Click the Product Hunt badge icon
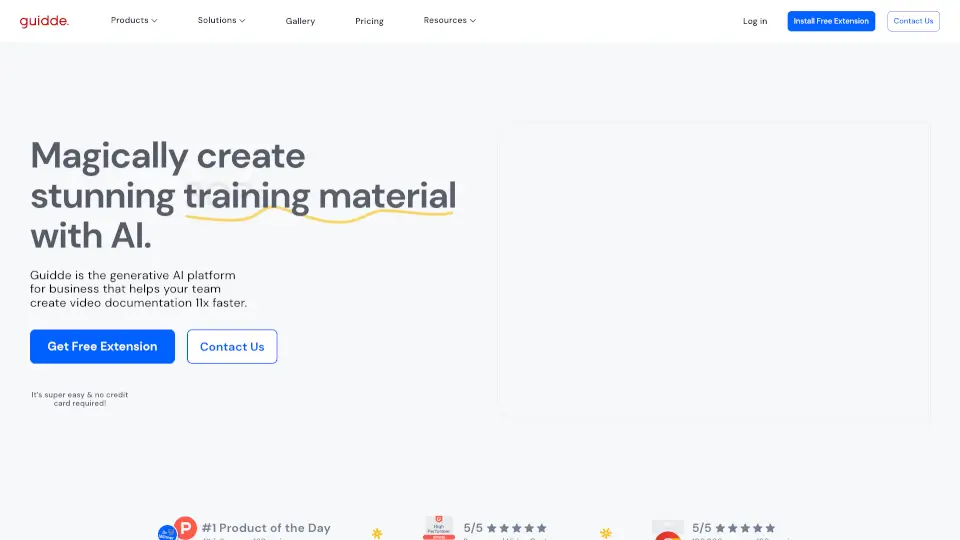 pos(185,528)
